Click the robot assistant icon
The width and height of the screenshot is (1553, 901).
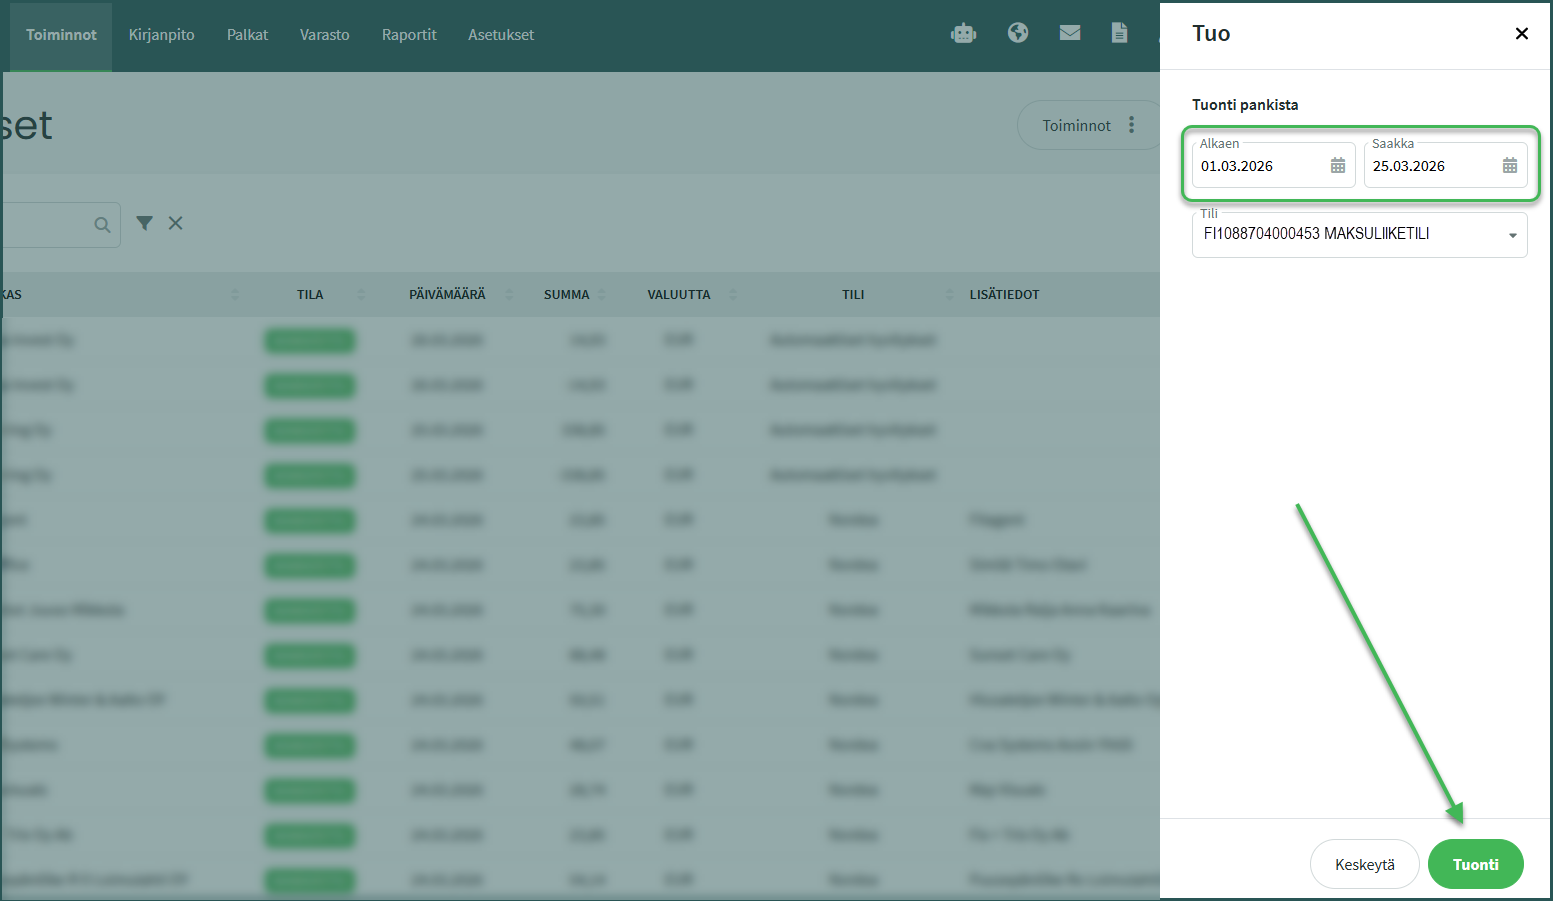tap(963, 34)
